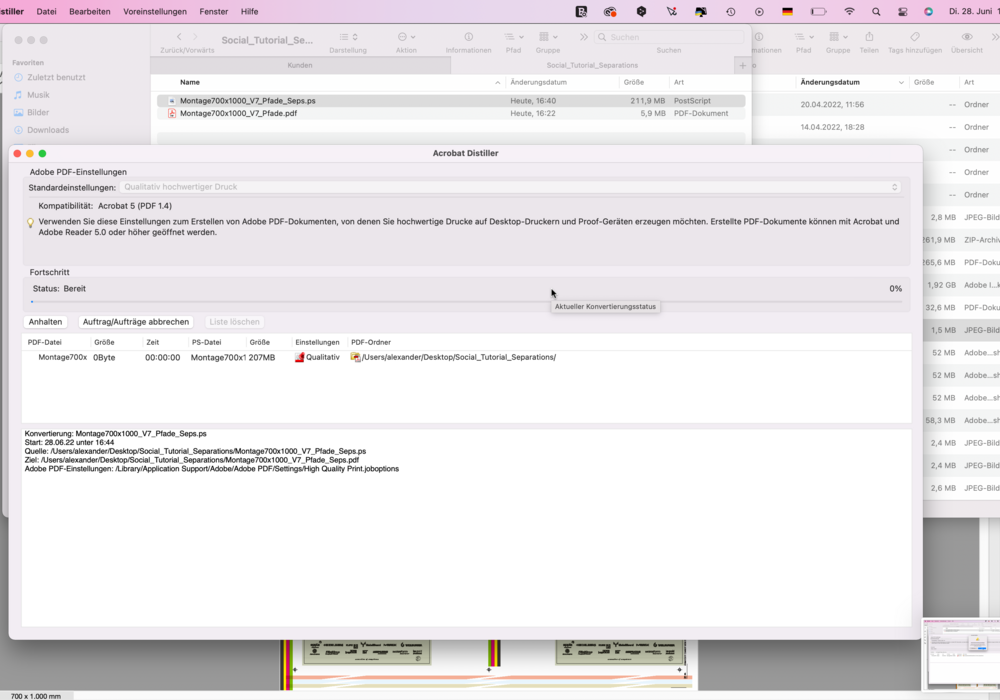Click Teilen share icon in back Finder window
The image size is (1000, 700).
click(869, 37)
